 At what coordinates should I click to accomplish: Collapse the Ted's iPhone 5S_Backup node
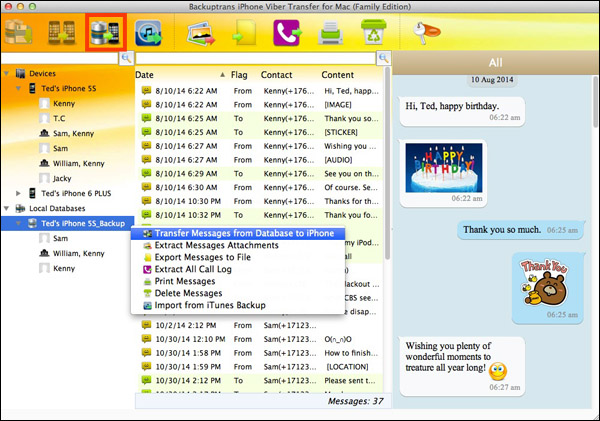(x=18, y=223)
